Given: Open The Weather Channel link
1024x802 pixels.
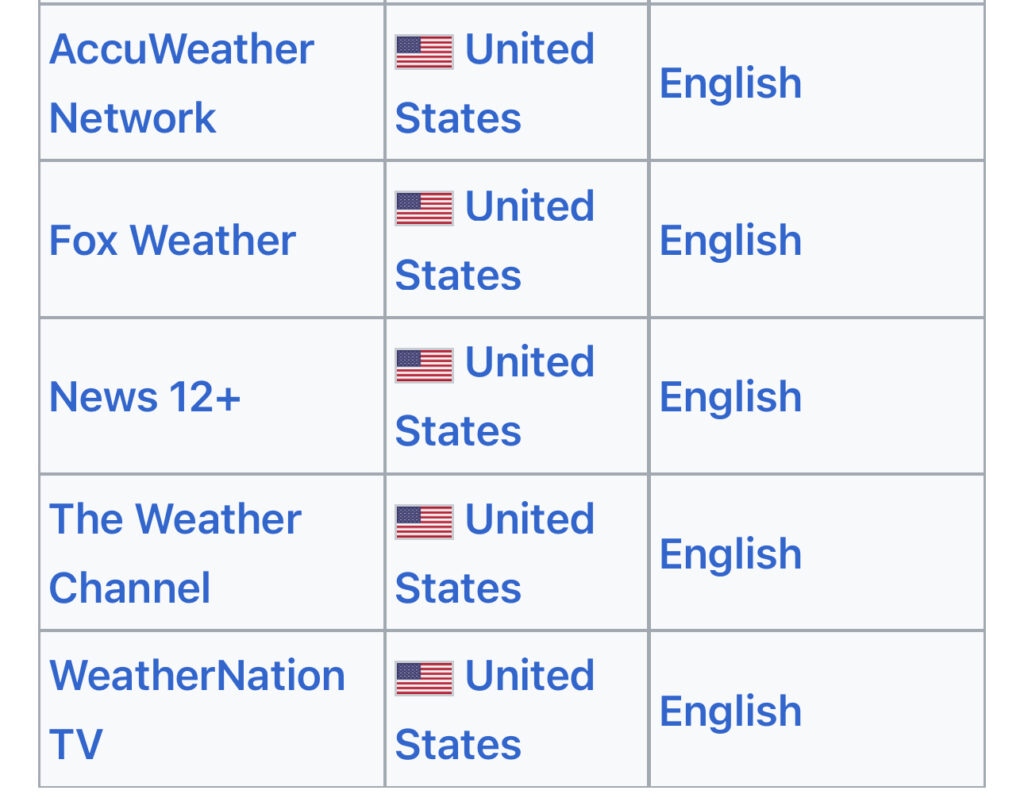Looking at the screenshot, I should point(175,553).
